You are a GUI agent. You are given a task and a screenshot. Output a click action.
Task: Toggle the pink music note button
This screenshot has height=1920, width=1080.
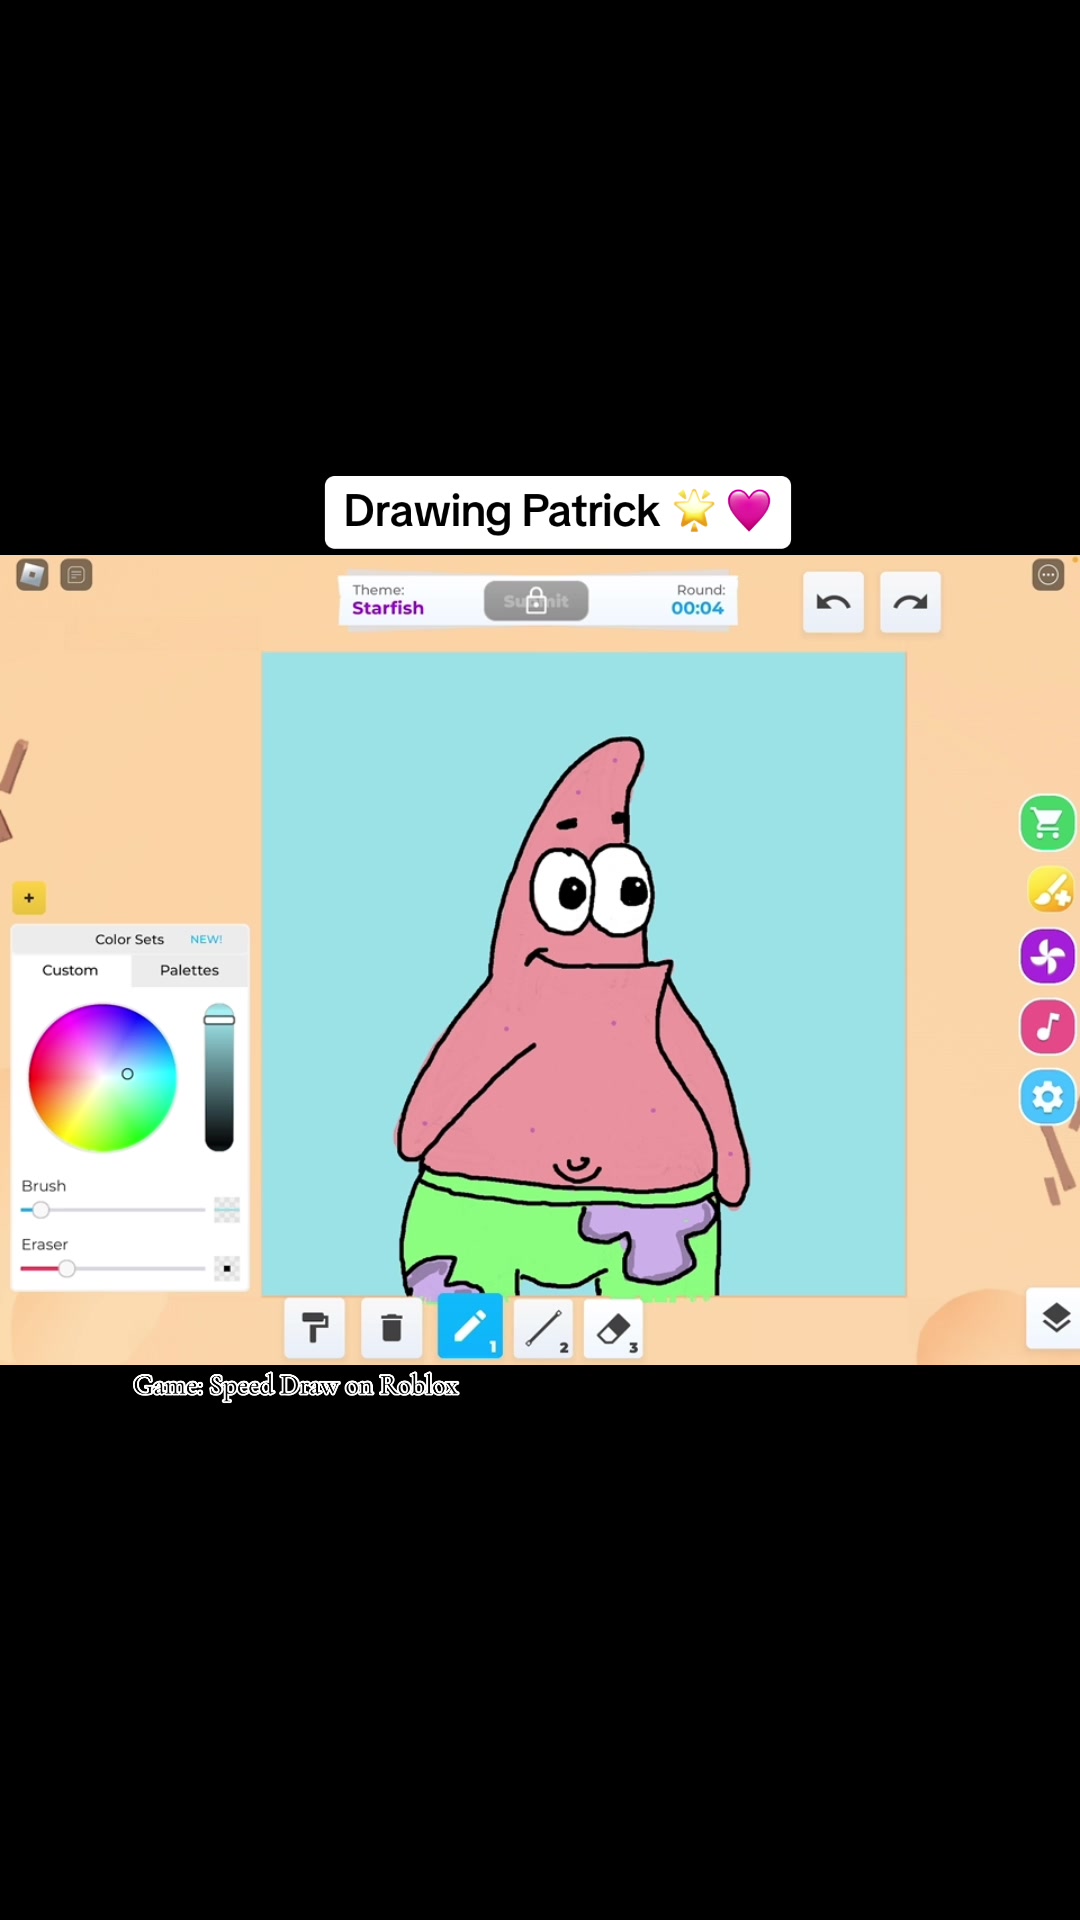pyautogui.click(x=1047, y=1027)
